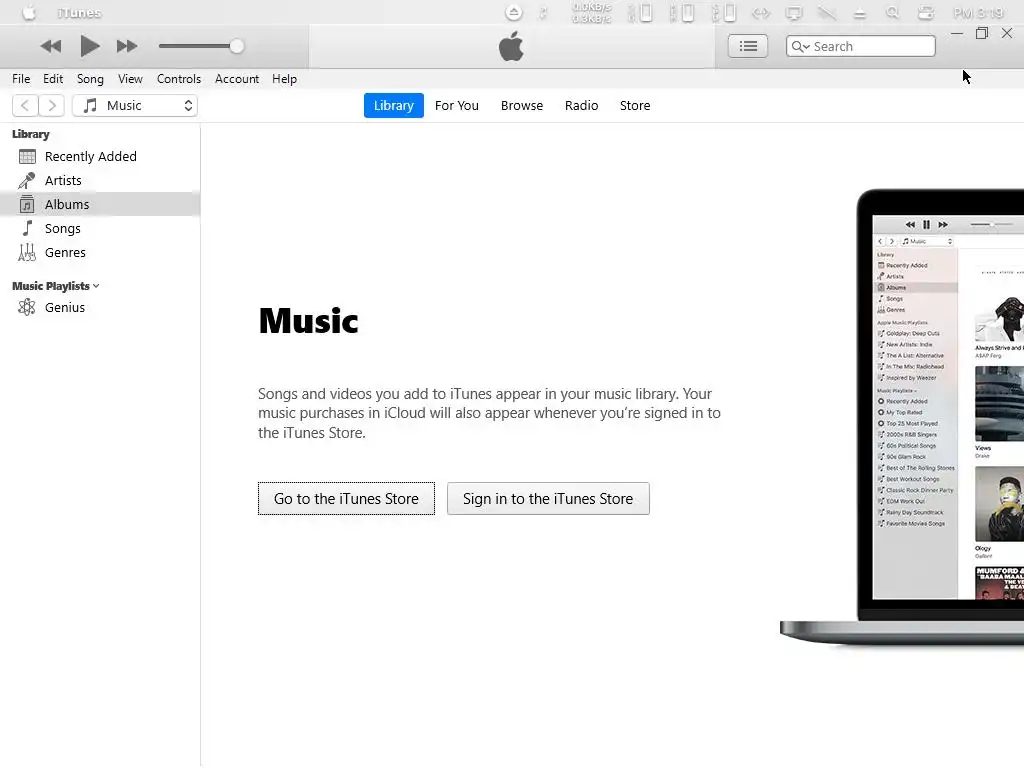Switch to the Browse tab

(x=522, y=105)
